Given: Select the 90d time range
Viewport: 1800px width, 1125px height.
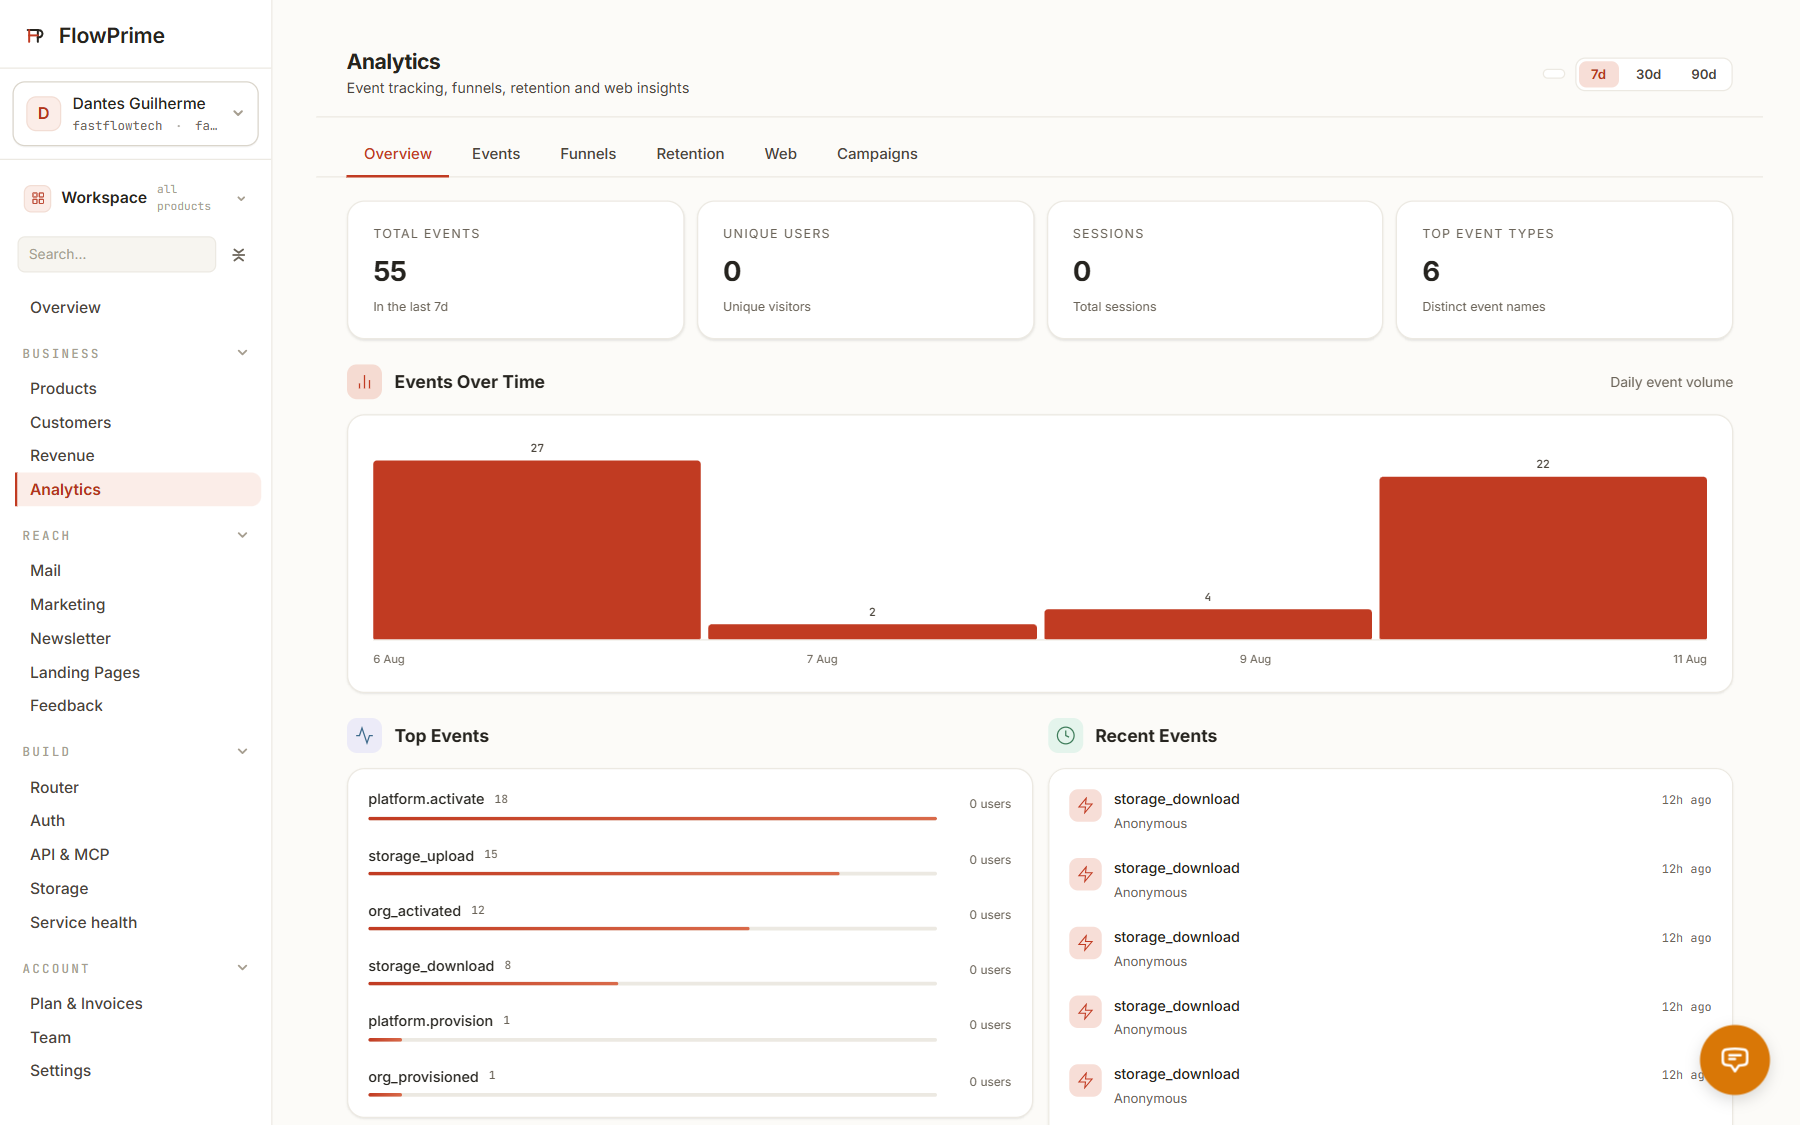Looking at the screenshot, I should [1703, 75].
